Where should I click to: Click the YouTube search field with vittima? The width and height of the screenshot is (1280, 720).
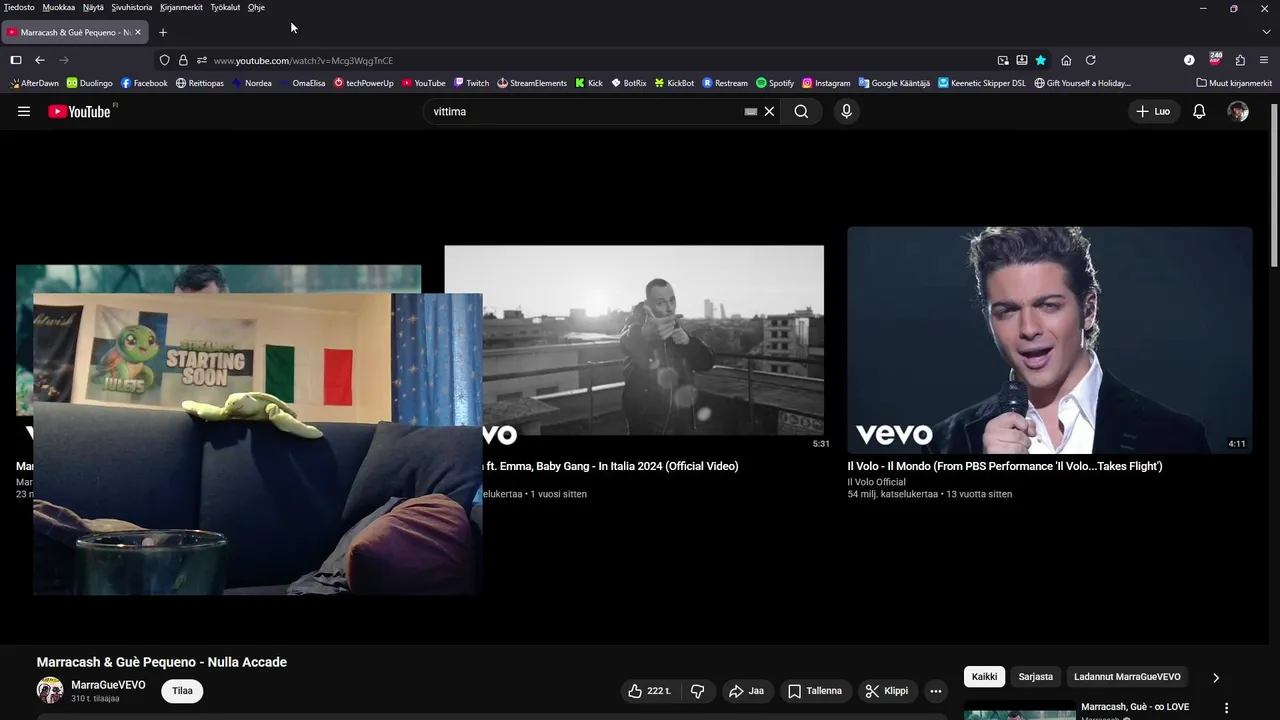click(585, 111)
